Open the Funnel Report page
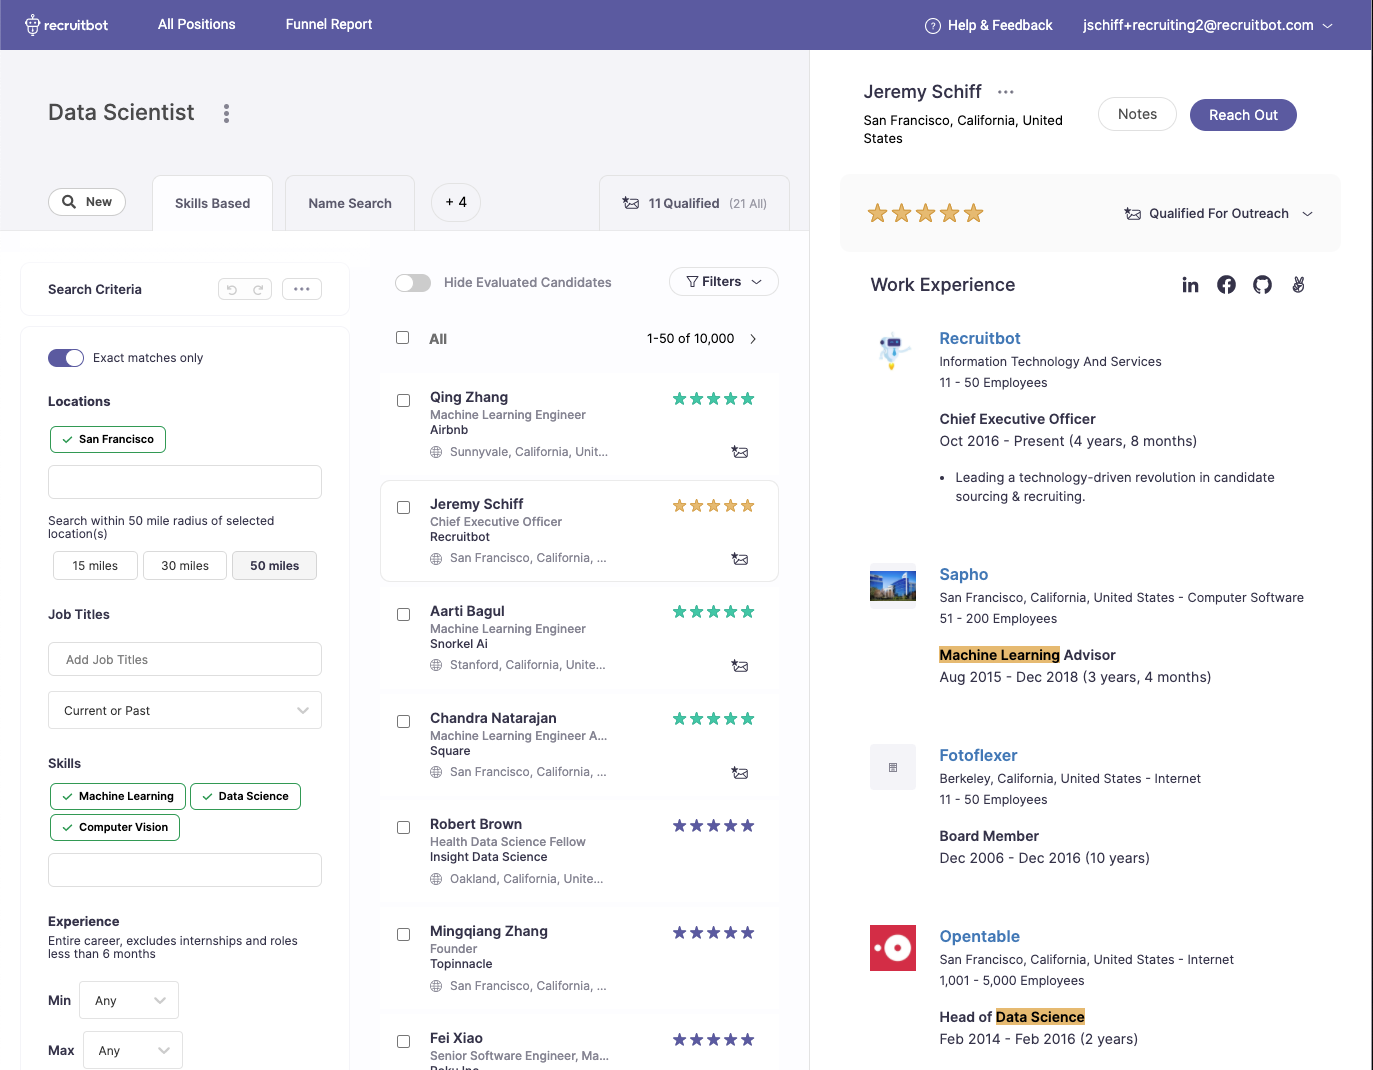1373x1070 pixels. (x=329, y=24)
